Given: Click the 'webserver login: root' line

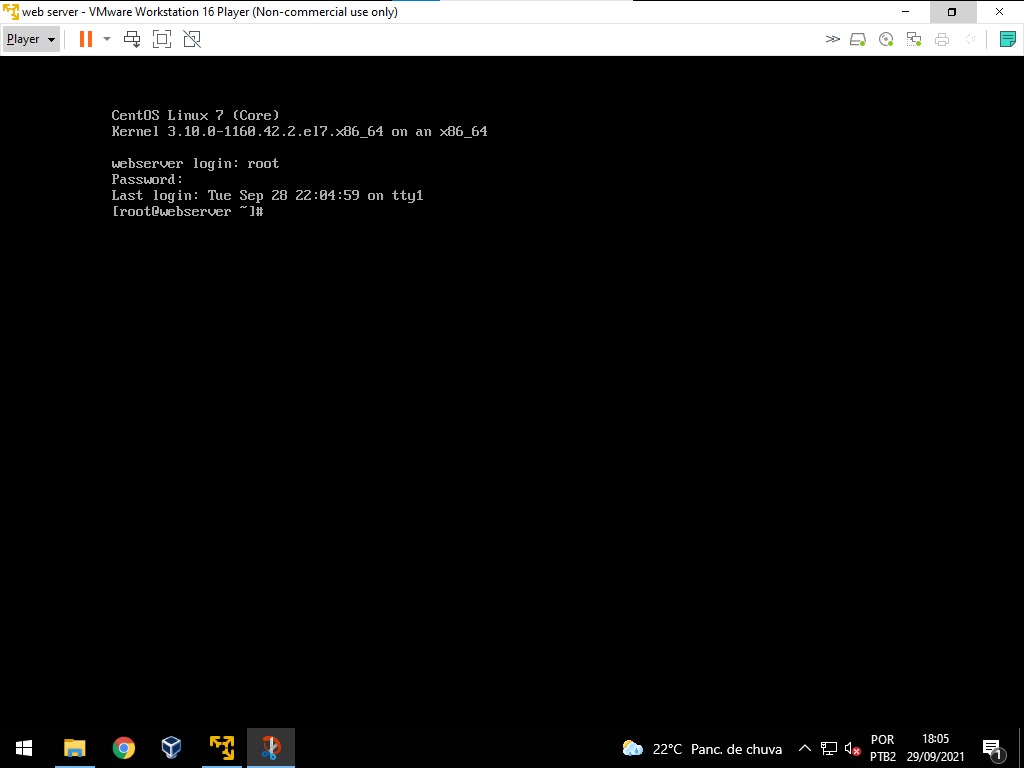Looking at the screenshot, I should tap(195, 163).
